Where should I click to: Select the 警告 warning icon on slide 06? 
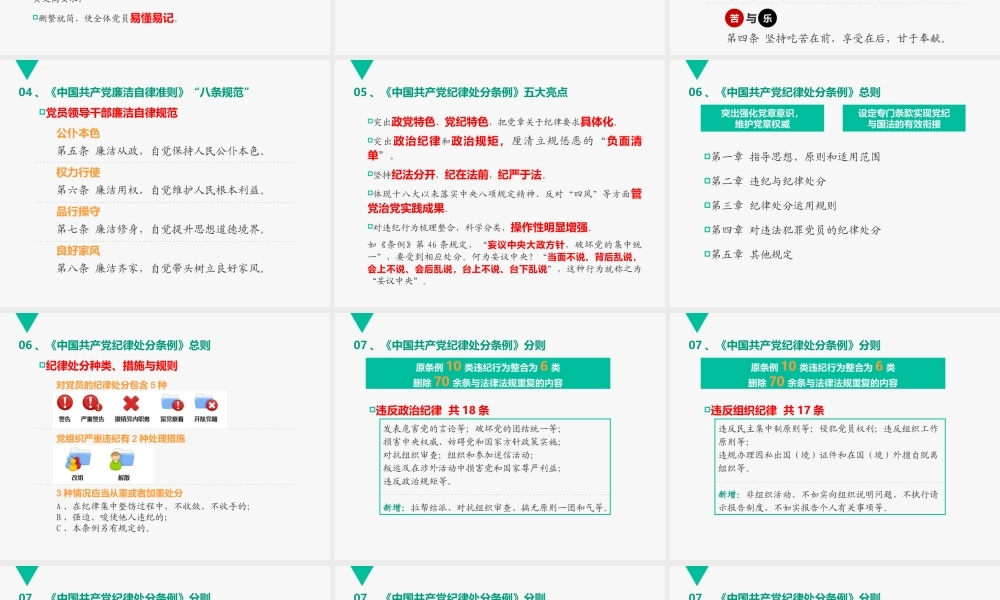coord(66,405)
